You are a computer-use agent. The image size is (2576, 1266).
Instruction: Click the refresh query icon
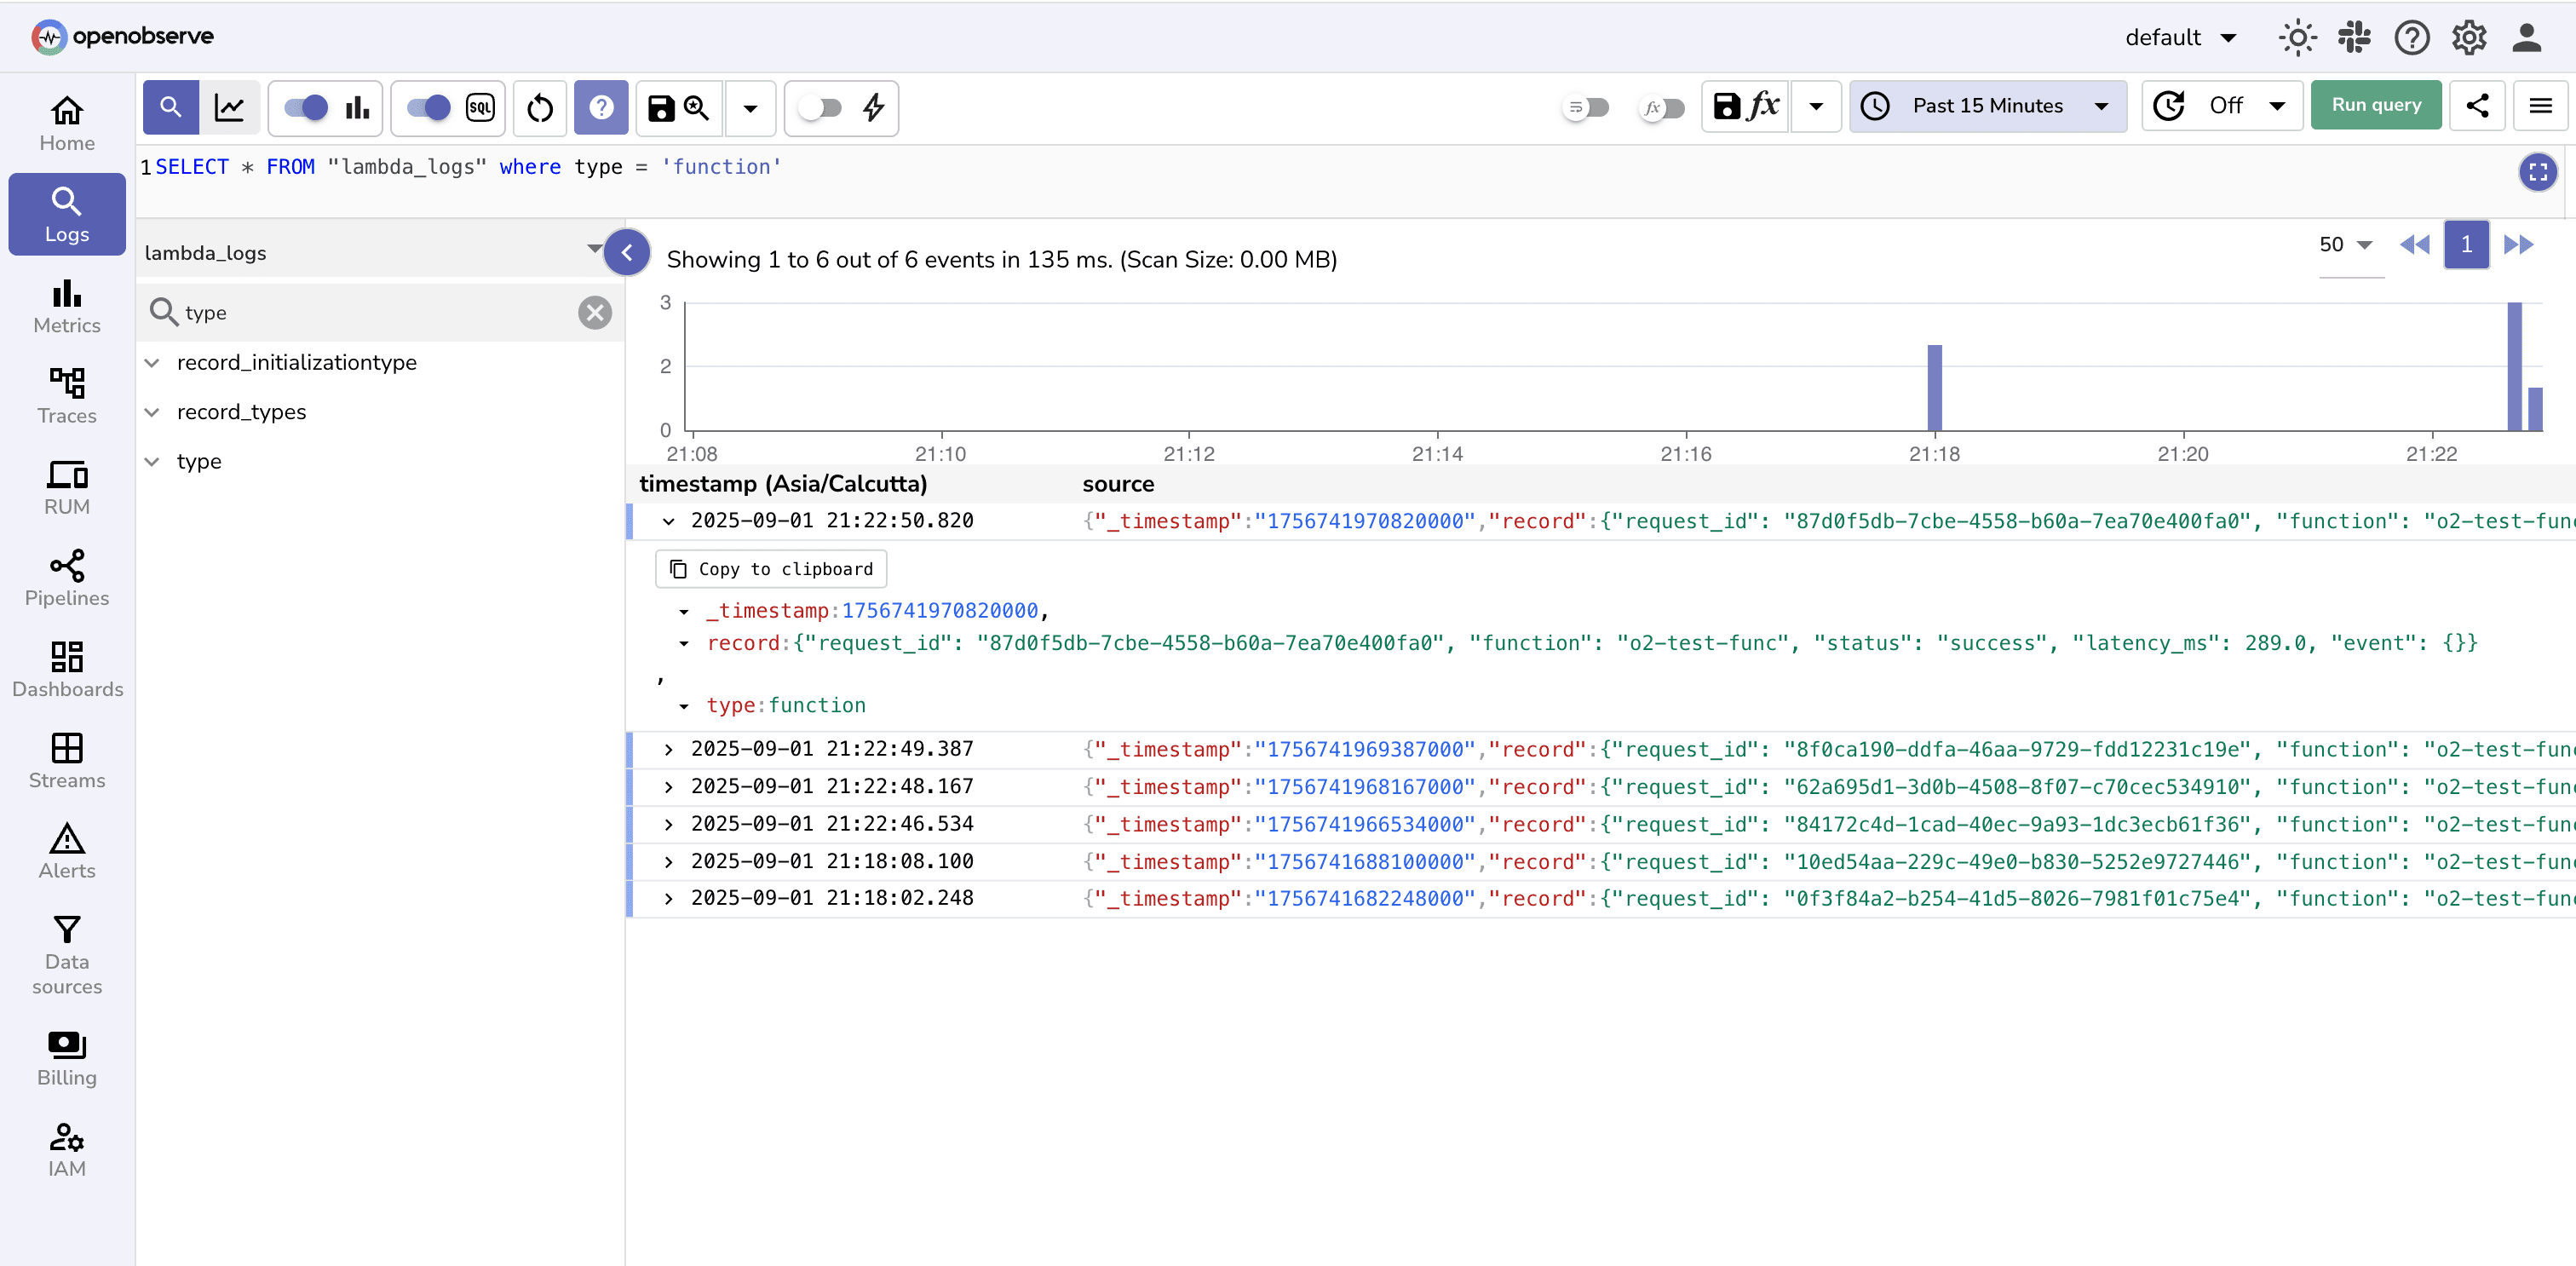[x=539, y=107]
